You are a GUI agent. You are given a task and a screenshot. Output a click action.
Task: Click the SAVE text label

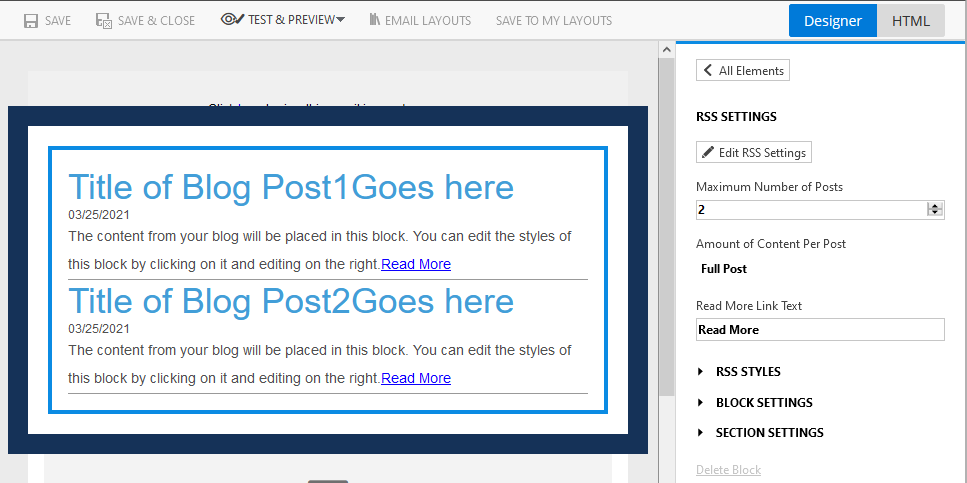(x=58, y=21)
